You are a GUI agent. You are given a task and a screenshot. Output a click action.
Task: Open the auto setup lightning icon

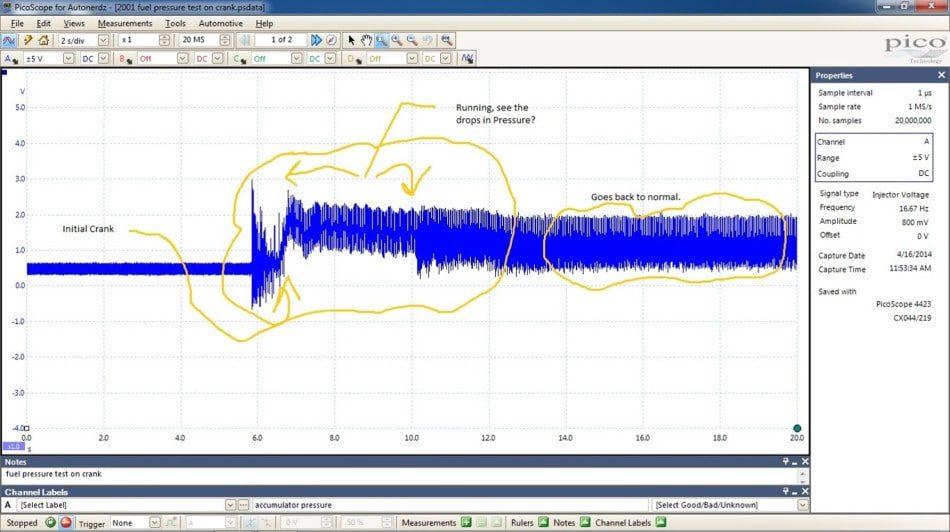click(27, 41)
